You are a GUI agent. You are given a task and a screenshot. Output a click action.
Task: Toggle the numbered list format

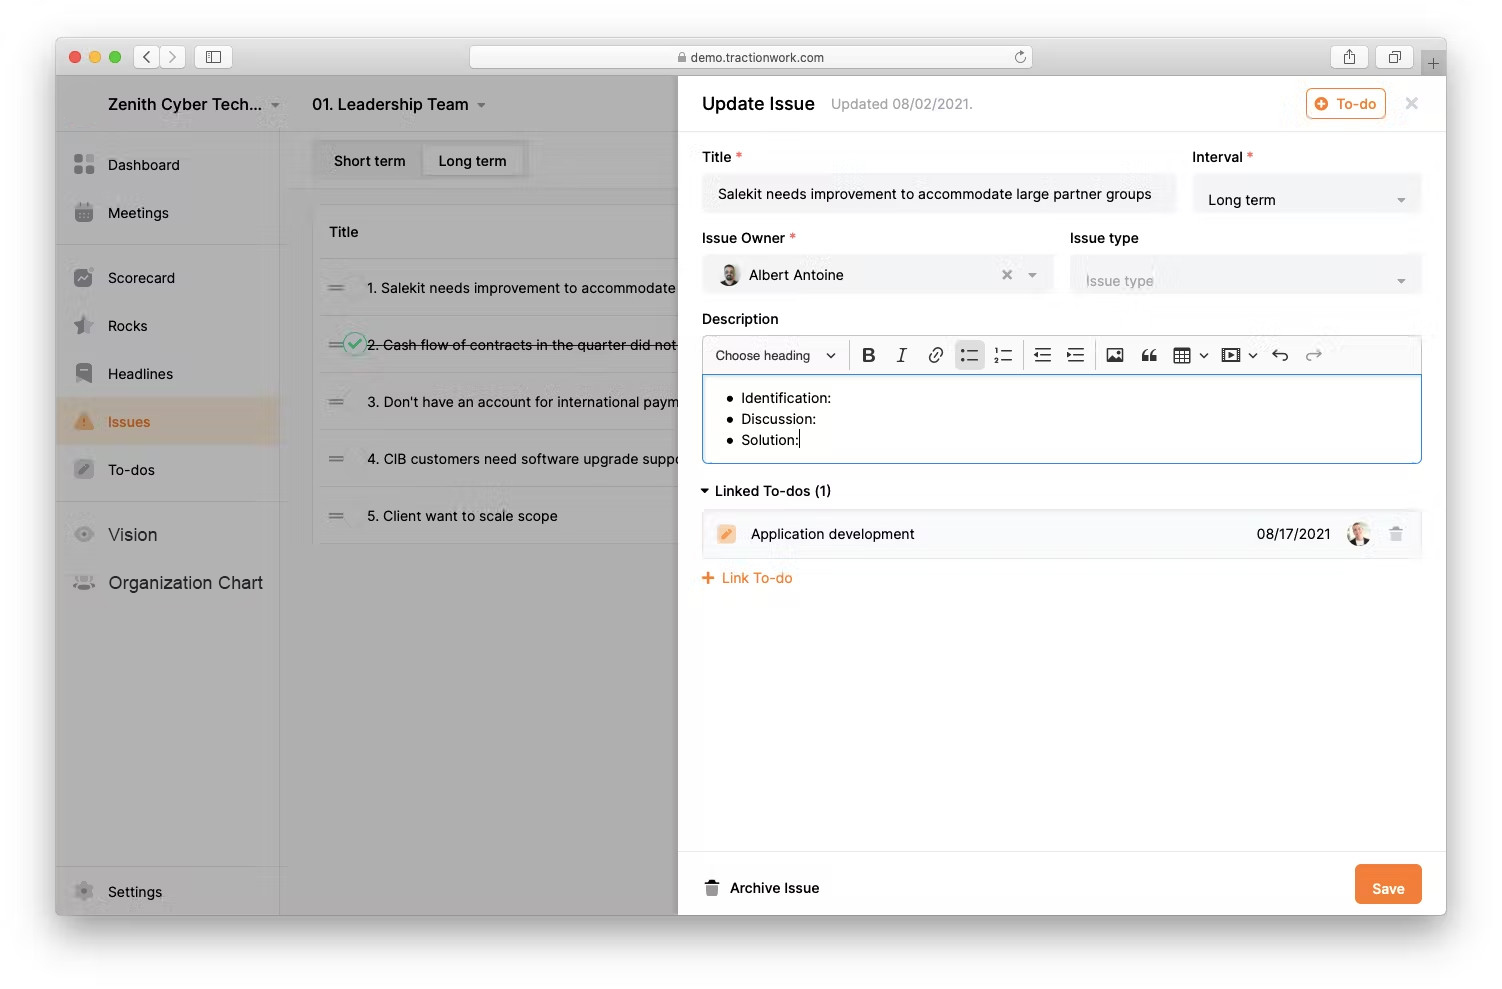pos(1003,355)
